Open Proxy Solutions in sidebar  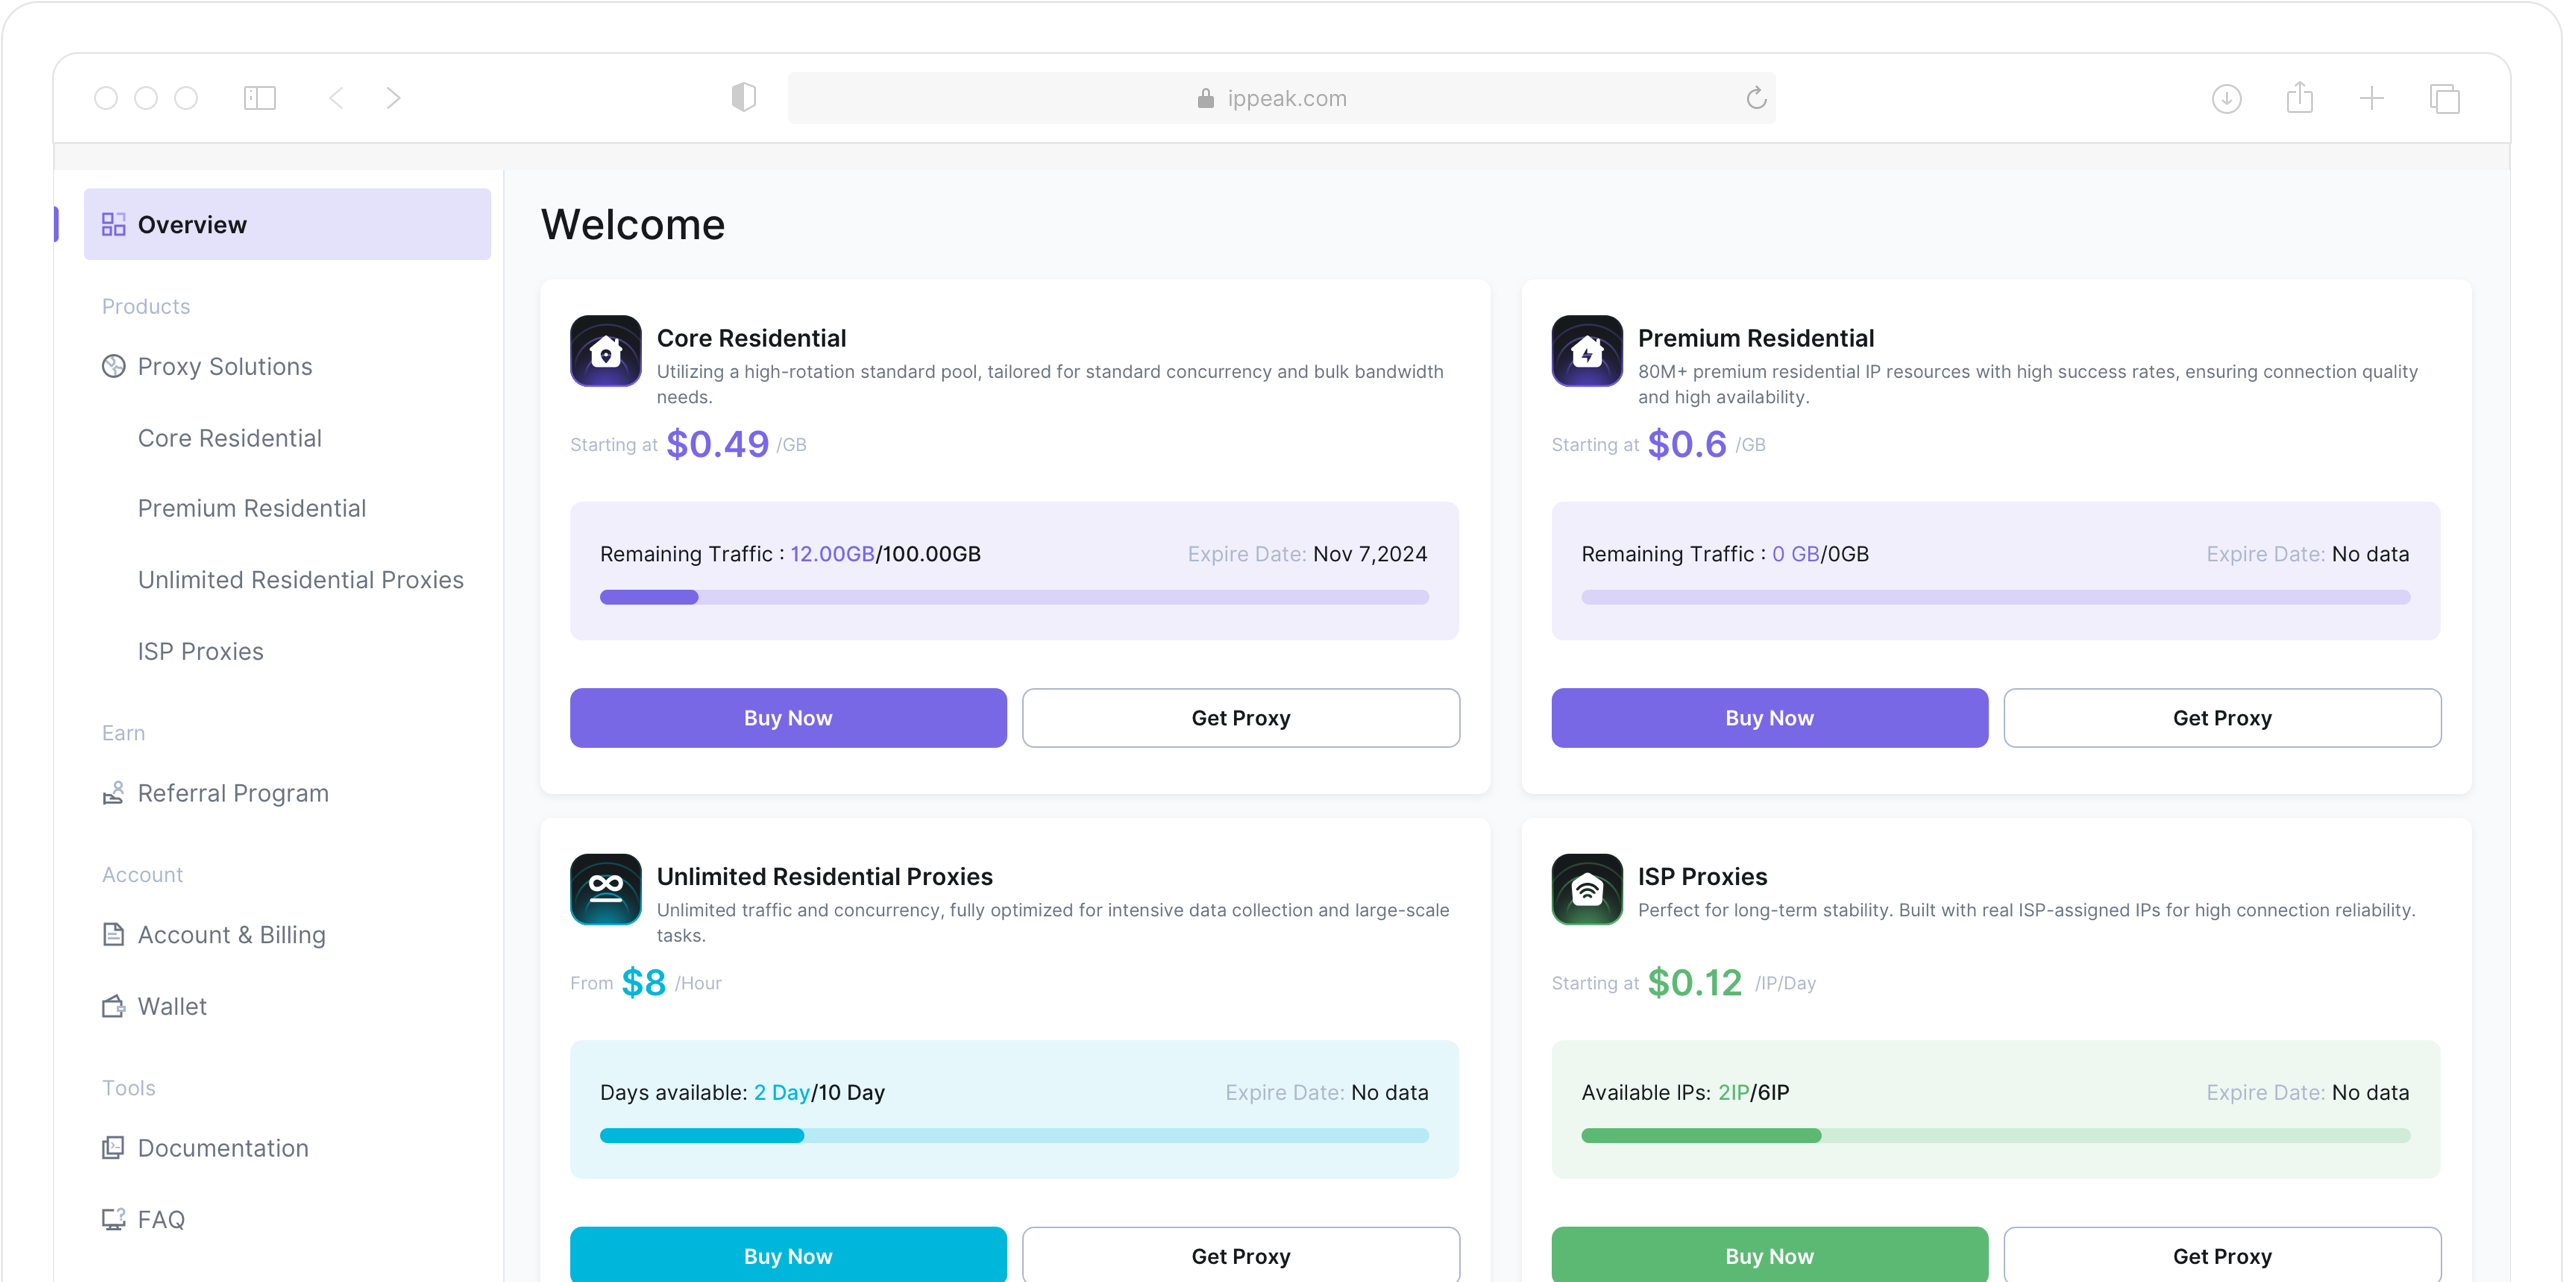click(225, 366)
